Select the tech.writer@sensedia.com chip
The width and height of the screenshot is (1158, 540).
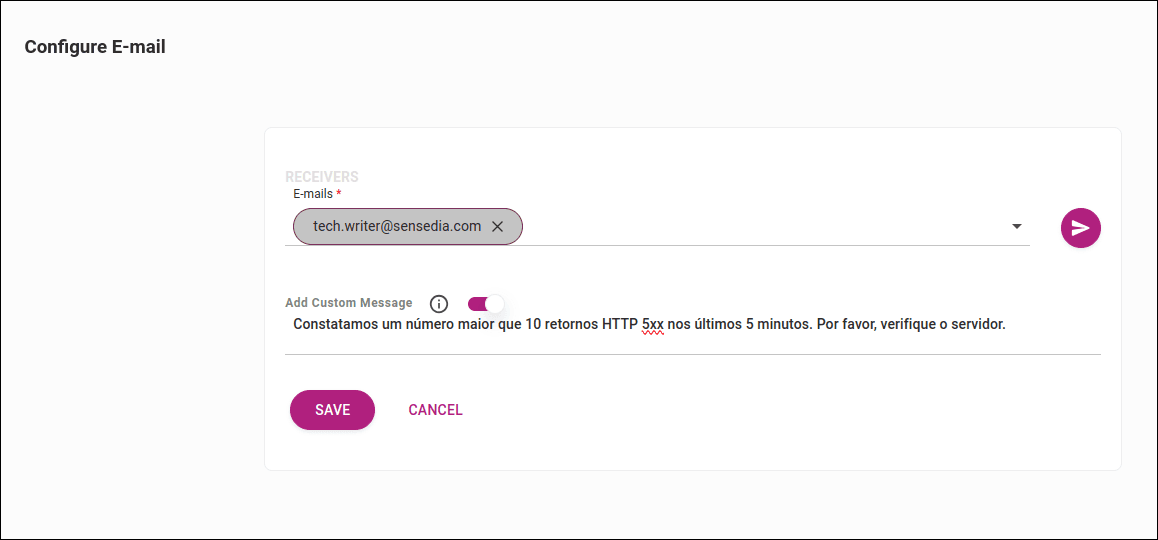(x=396, y=227)
